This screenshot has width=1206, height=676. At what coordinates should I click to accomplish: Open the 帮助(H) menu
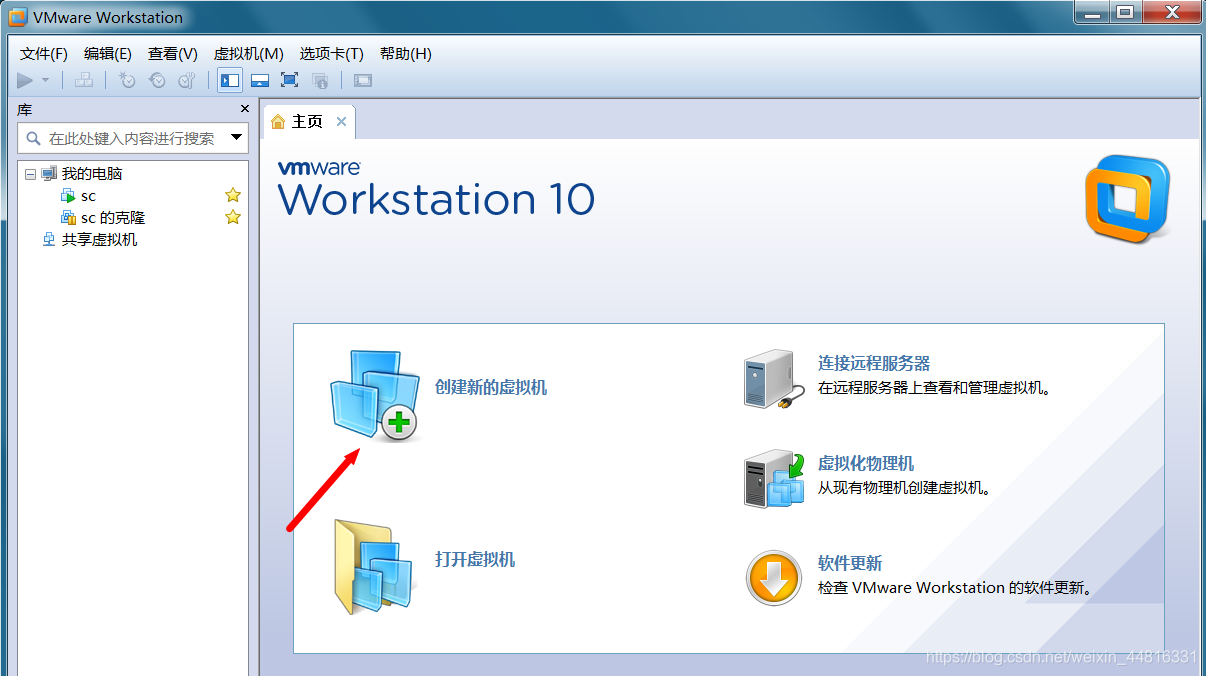(x=406, y=54)
